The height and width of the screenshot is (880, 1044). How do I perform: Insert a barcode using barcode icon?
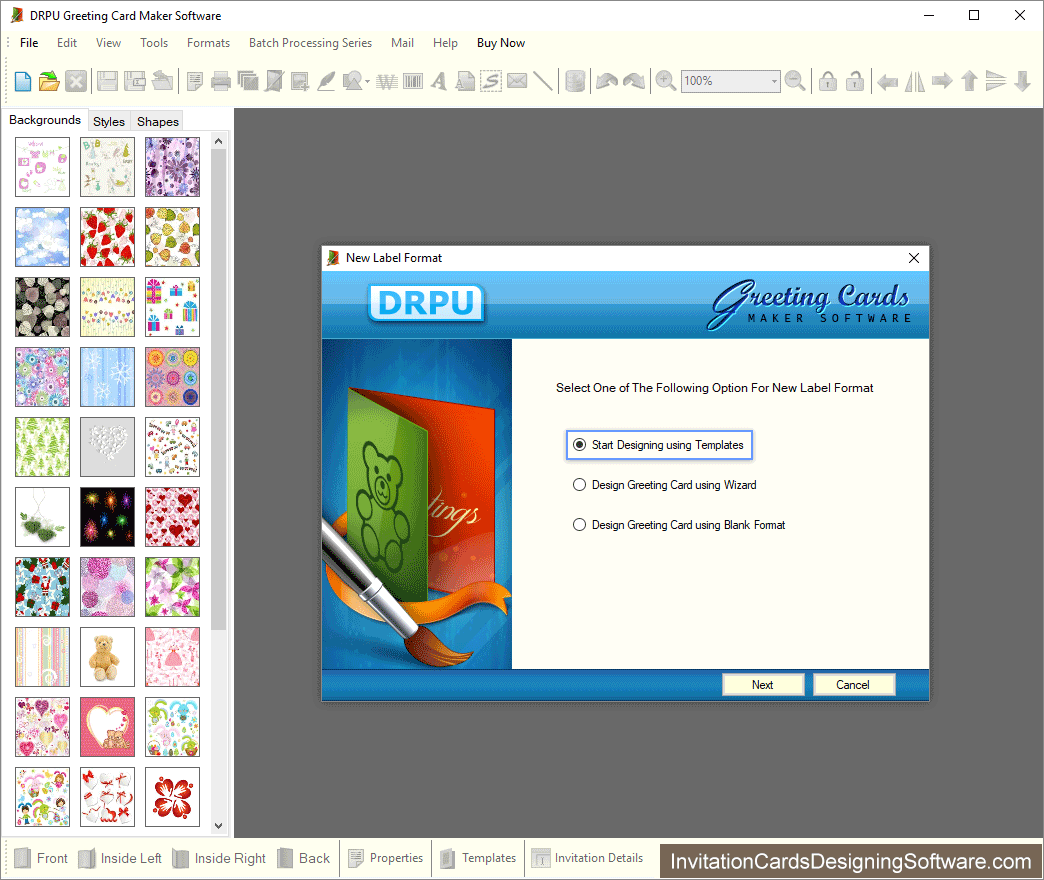pyautogui.click(x=413, y=81)
